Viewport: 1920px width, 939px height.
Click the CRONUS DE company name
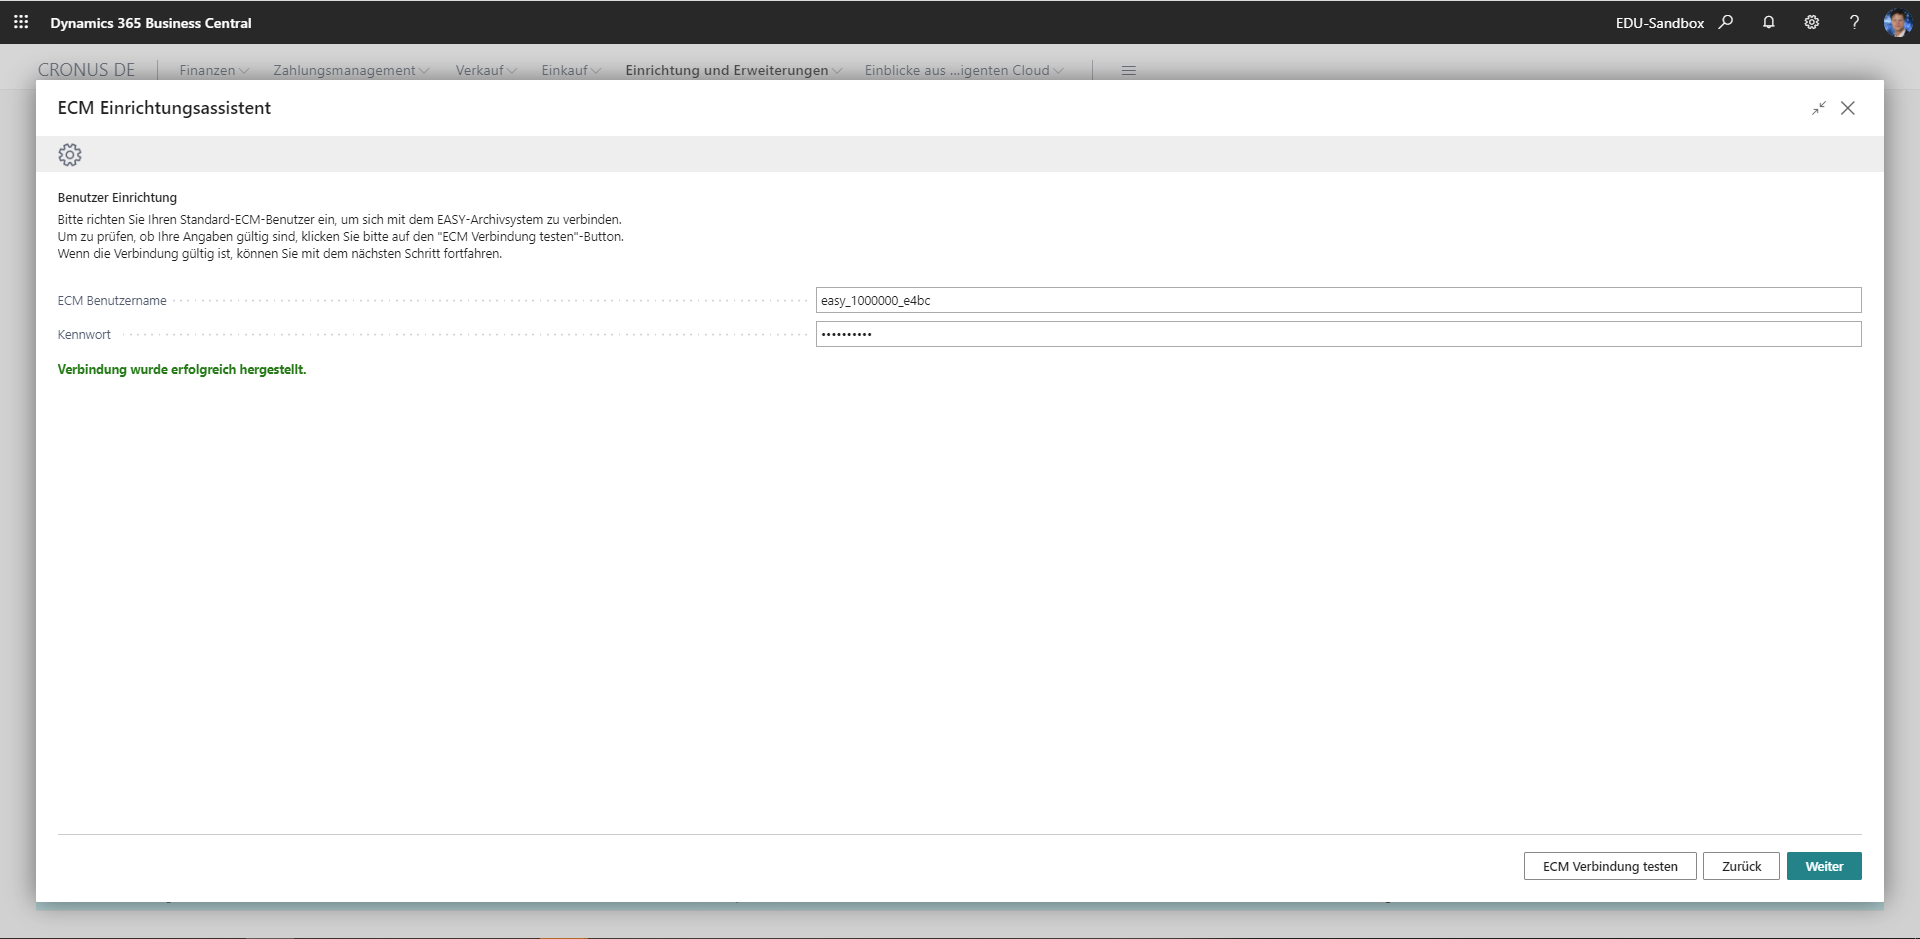pyautogui.click(x=86, y=70)
